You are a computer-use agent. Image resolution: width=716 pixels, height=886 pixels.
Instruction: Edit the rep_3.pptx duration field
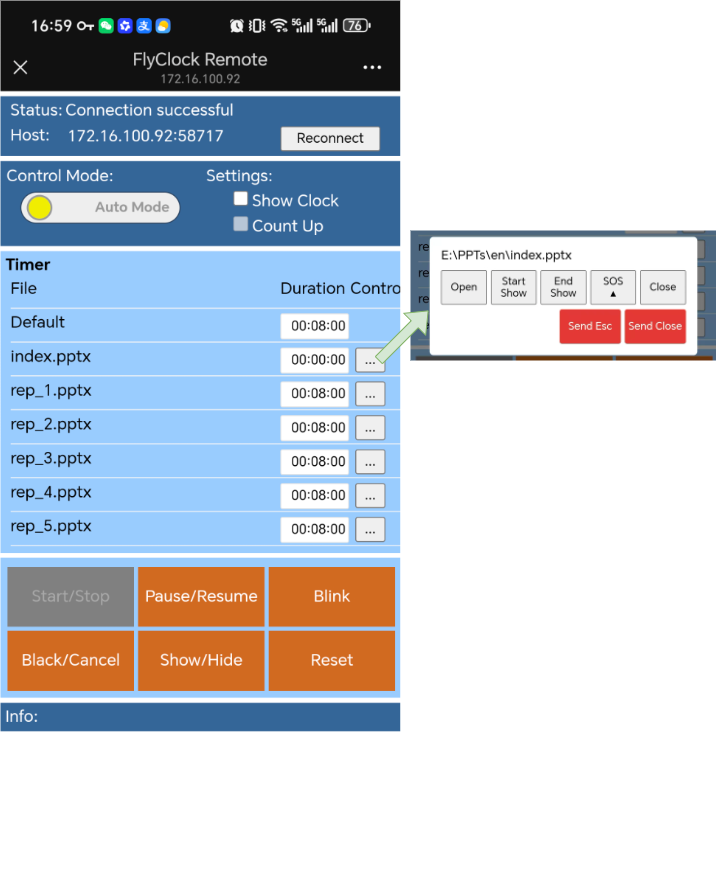315,462
